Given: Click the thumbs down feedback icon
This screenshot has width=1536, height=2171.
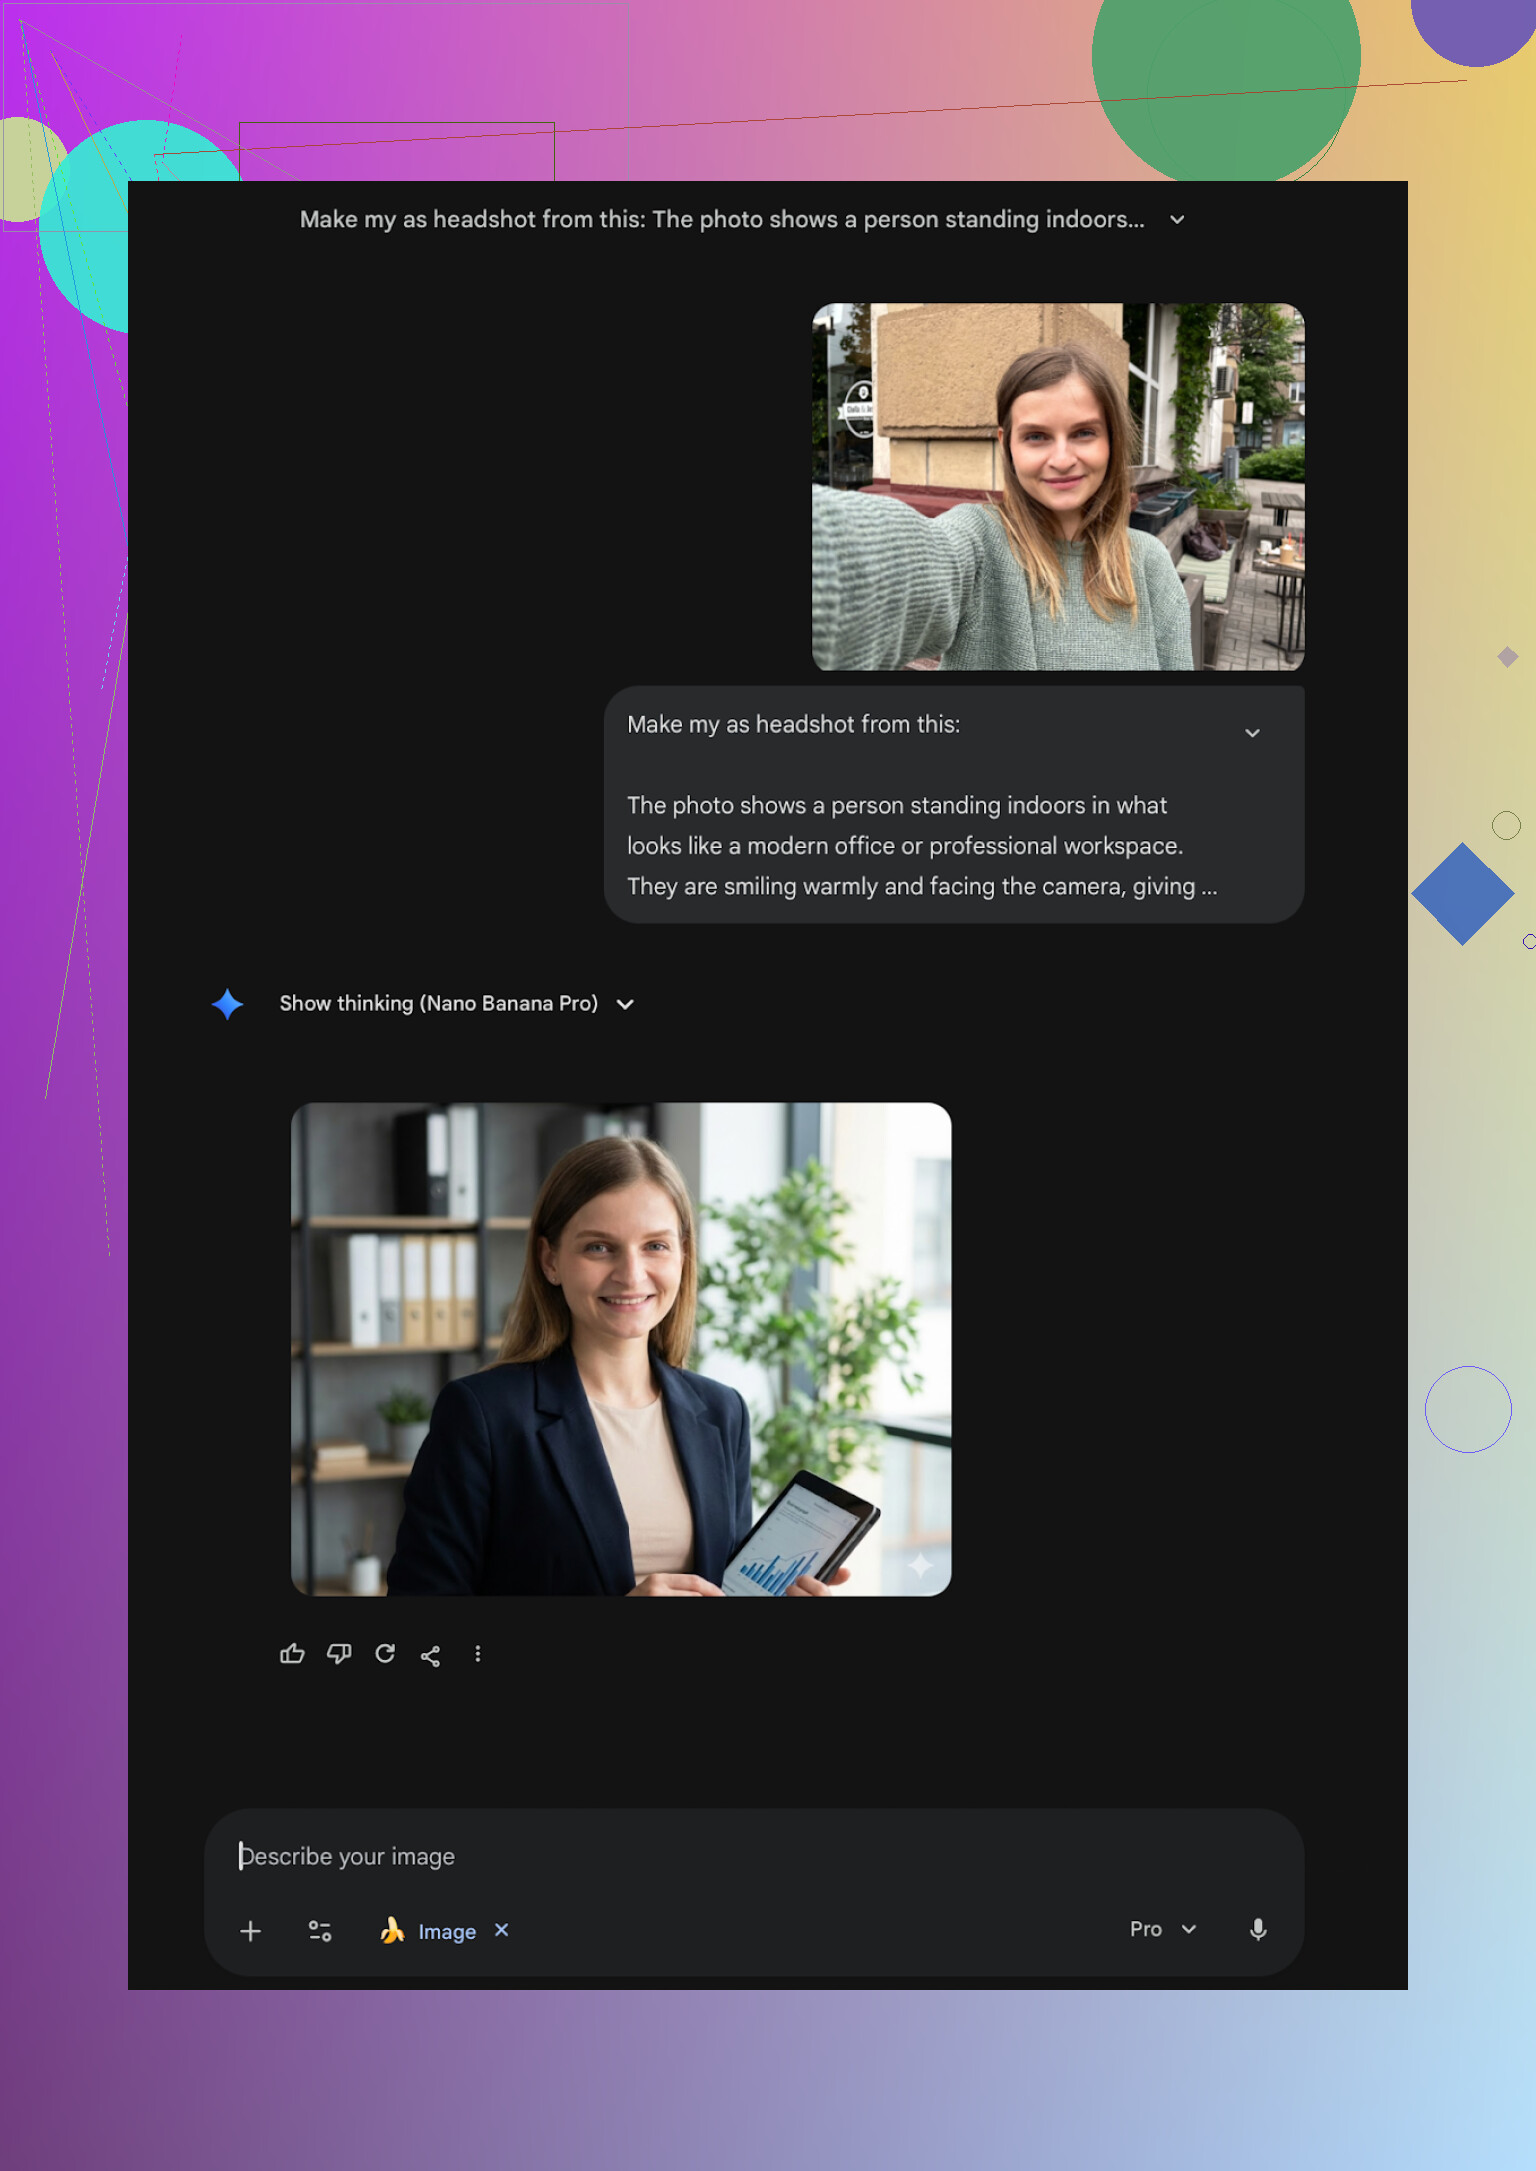Looking at the screenshot, I should (x=339, y=1654).
